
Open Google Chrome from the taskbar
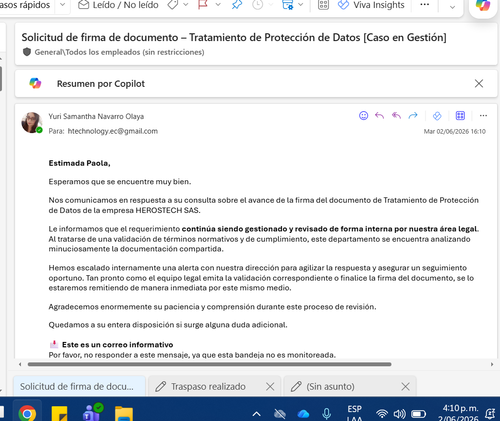27,413
